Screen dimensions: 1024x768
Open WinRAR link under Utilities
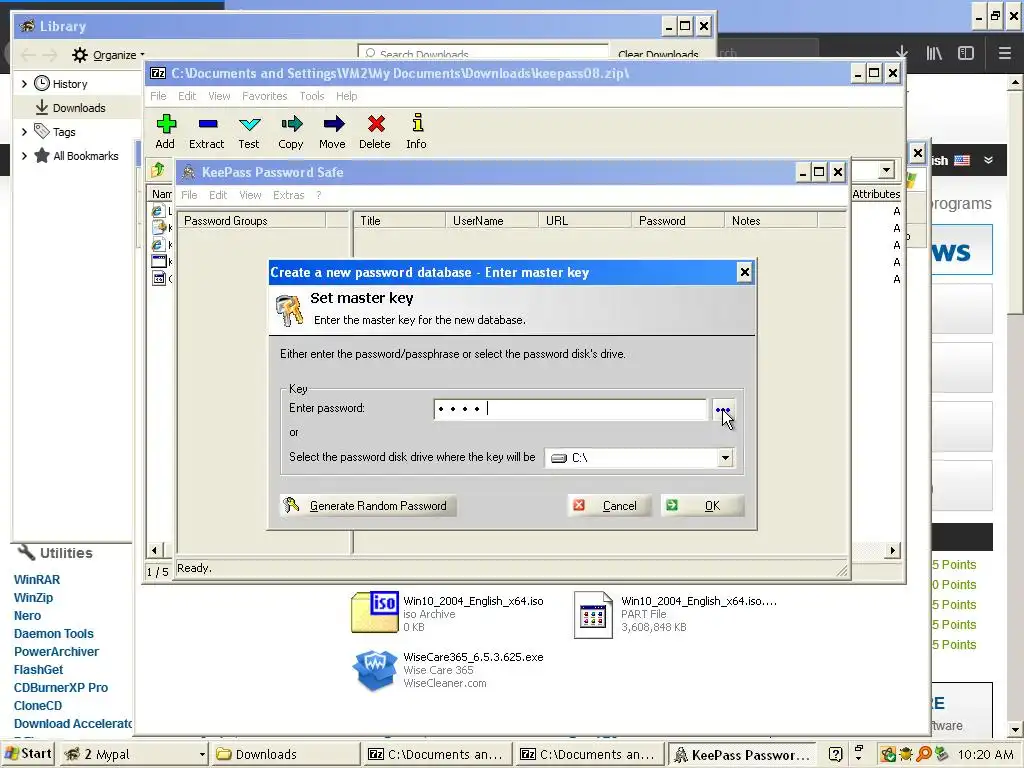37,579
